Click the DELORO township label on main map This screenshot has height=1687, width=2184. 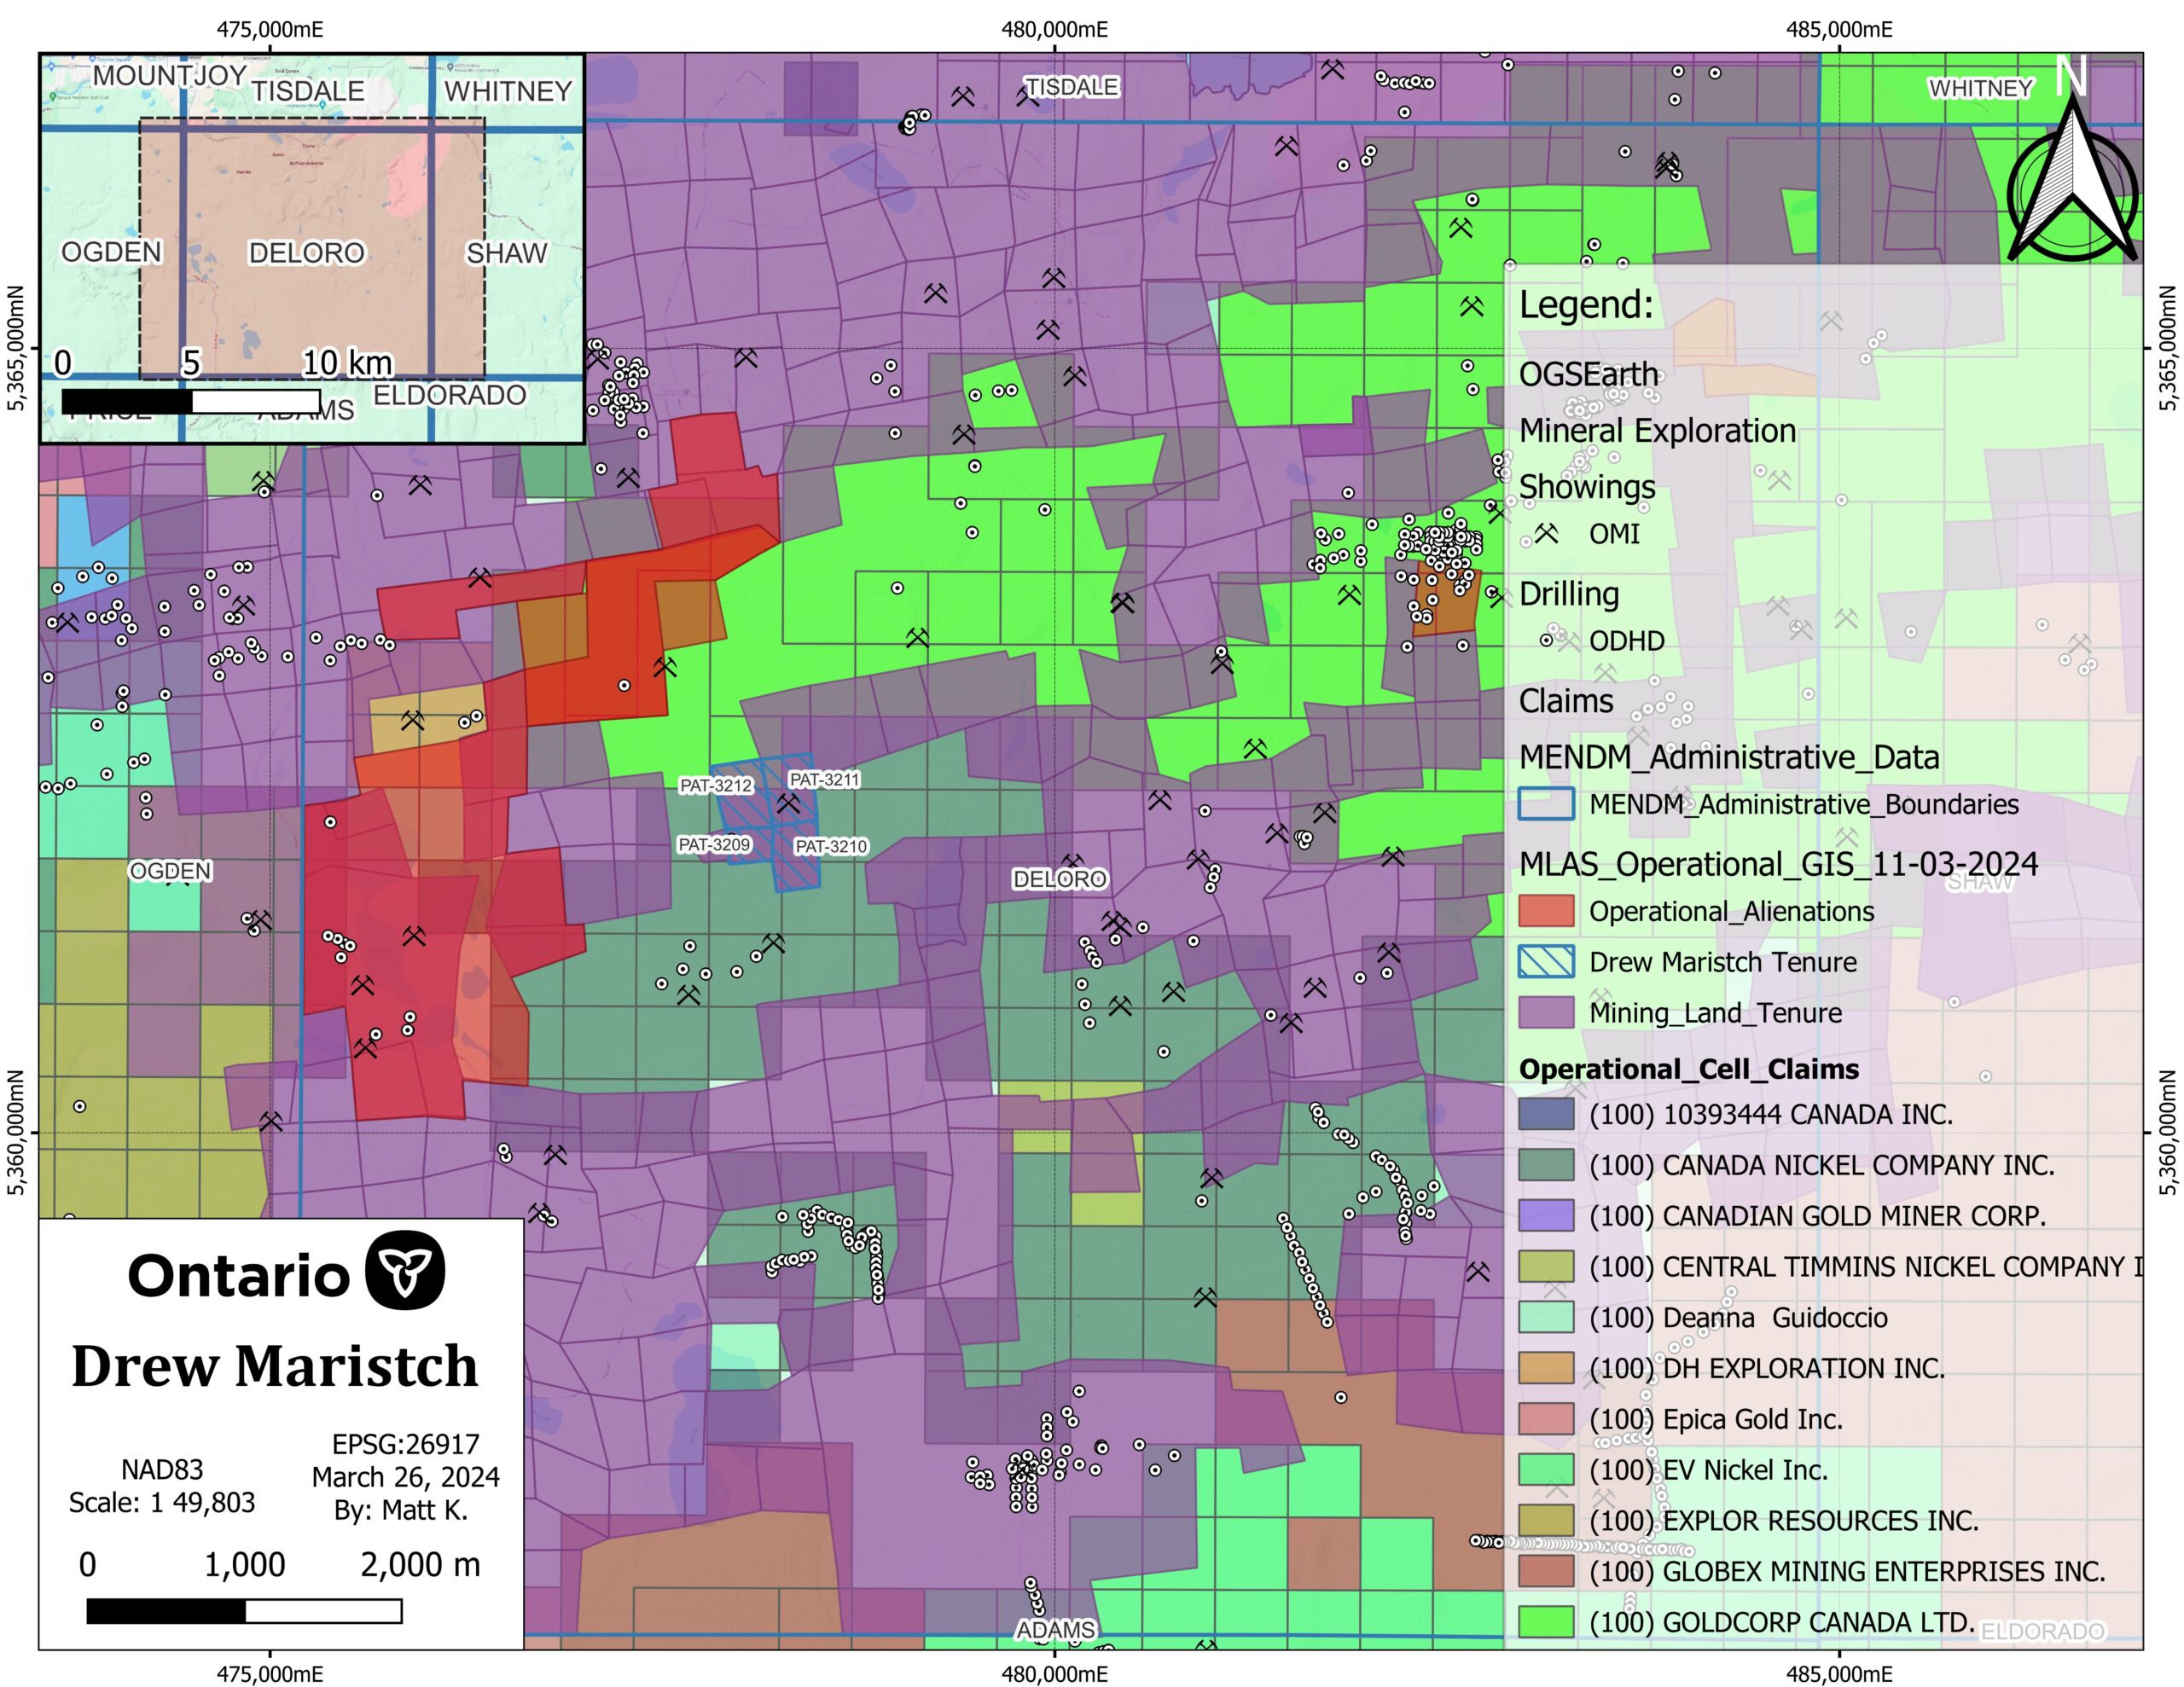pyautogui.click(x=1060, y=879)
